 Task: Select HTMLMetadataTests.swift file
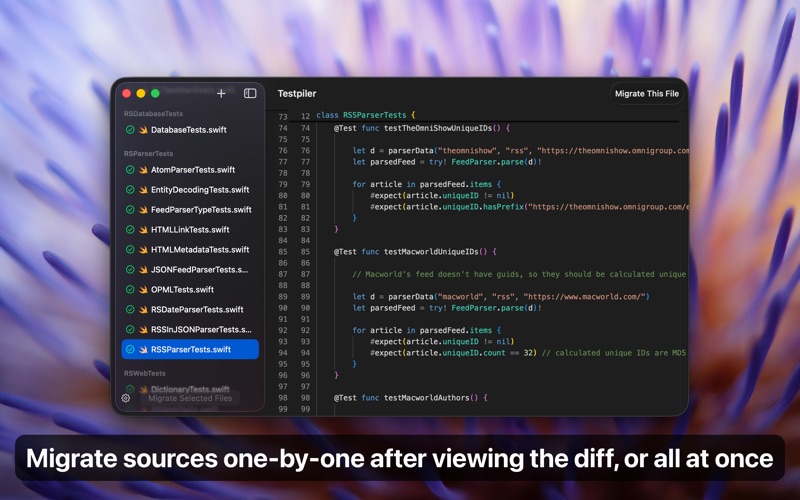point(190,249)
